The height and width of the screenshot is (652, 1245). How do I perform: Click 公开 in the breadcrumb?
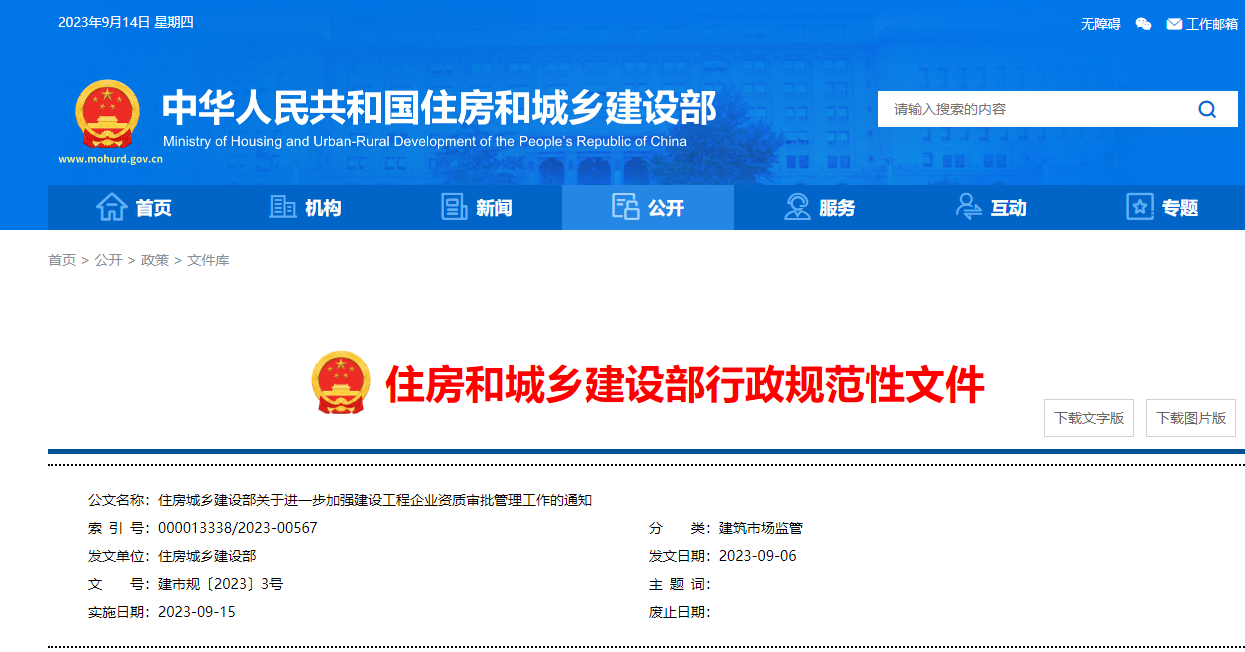[x=108, y=260]
